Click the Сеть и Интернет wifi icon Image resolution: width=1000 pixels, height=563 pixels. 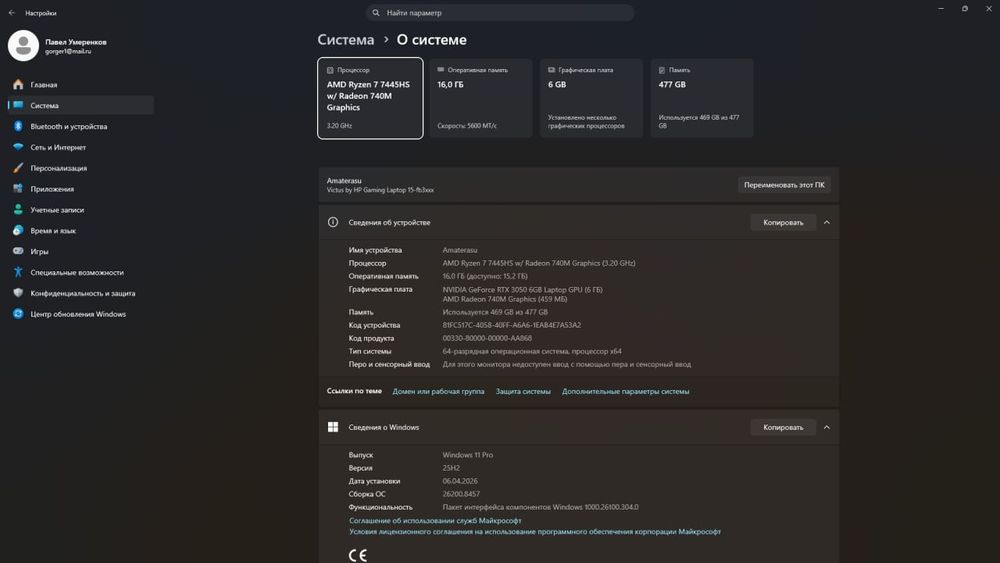point(18,147)
